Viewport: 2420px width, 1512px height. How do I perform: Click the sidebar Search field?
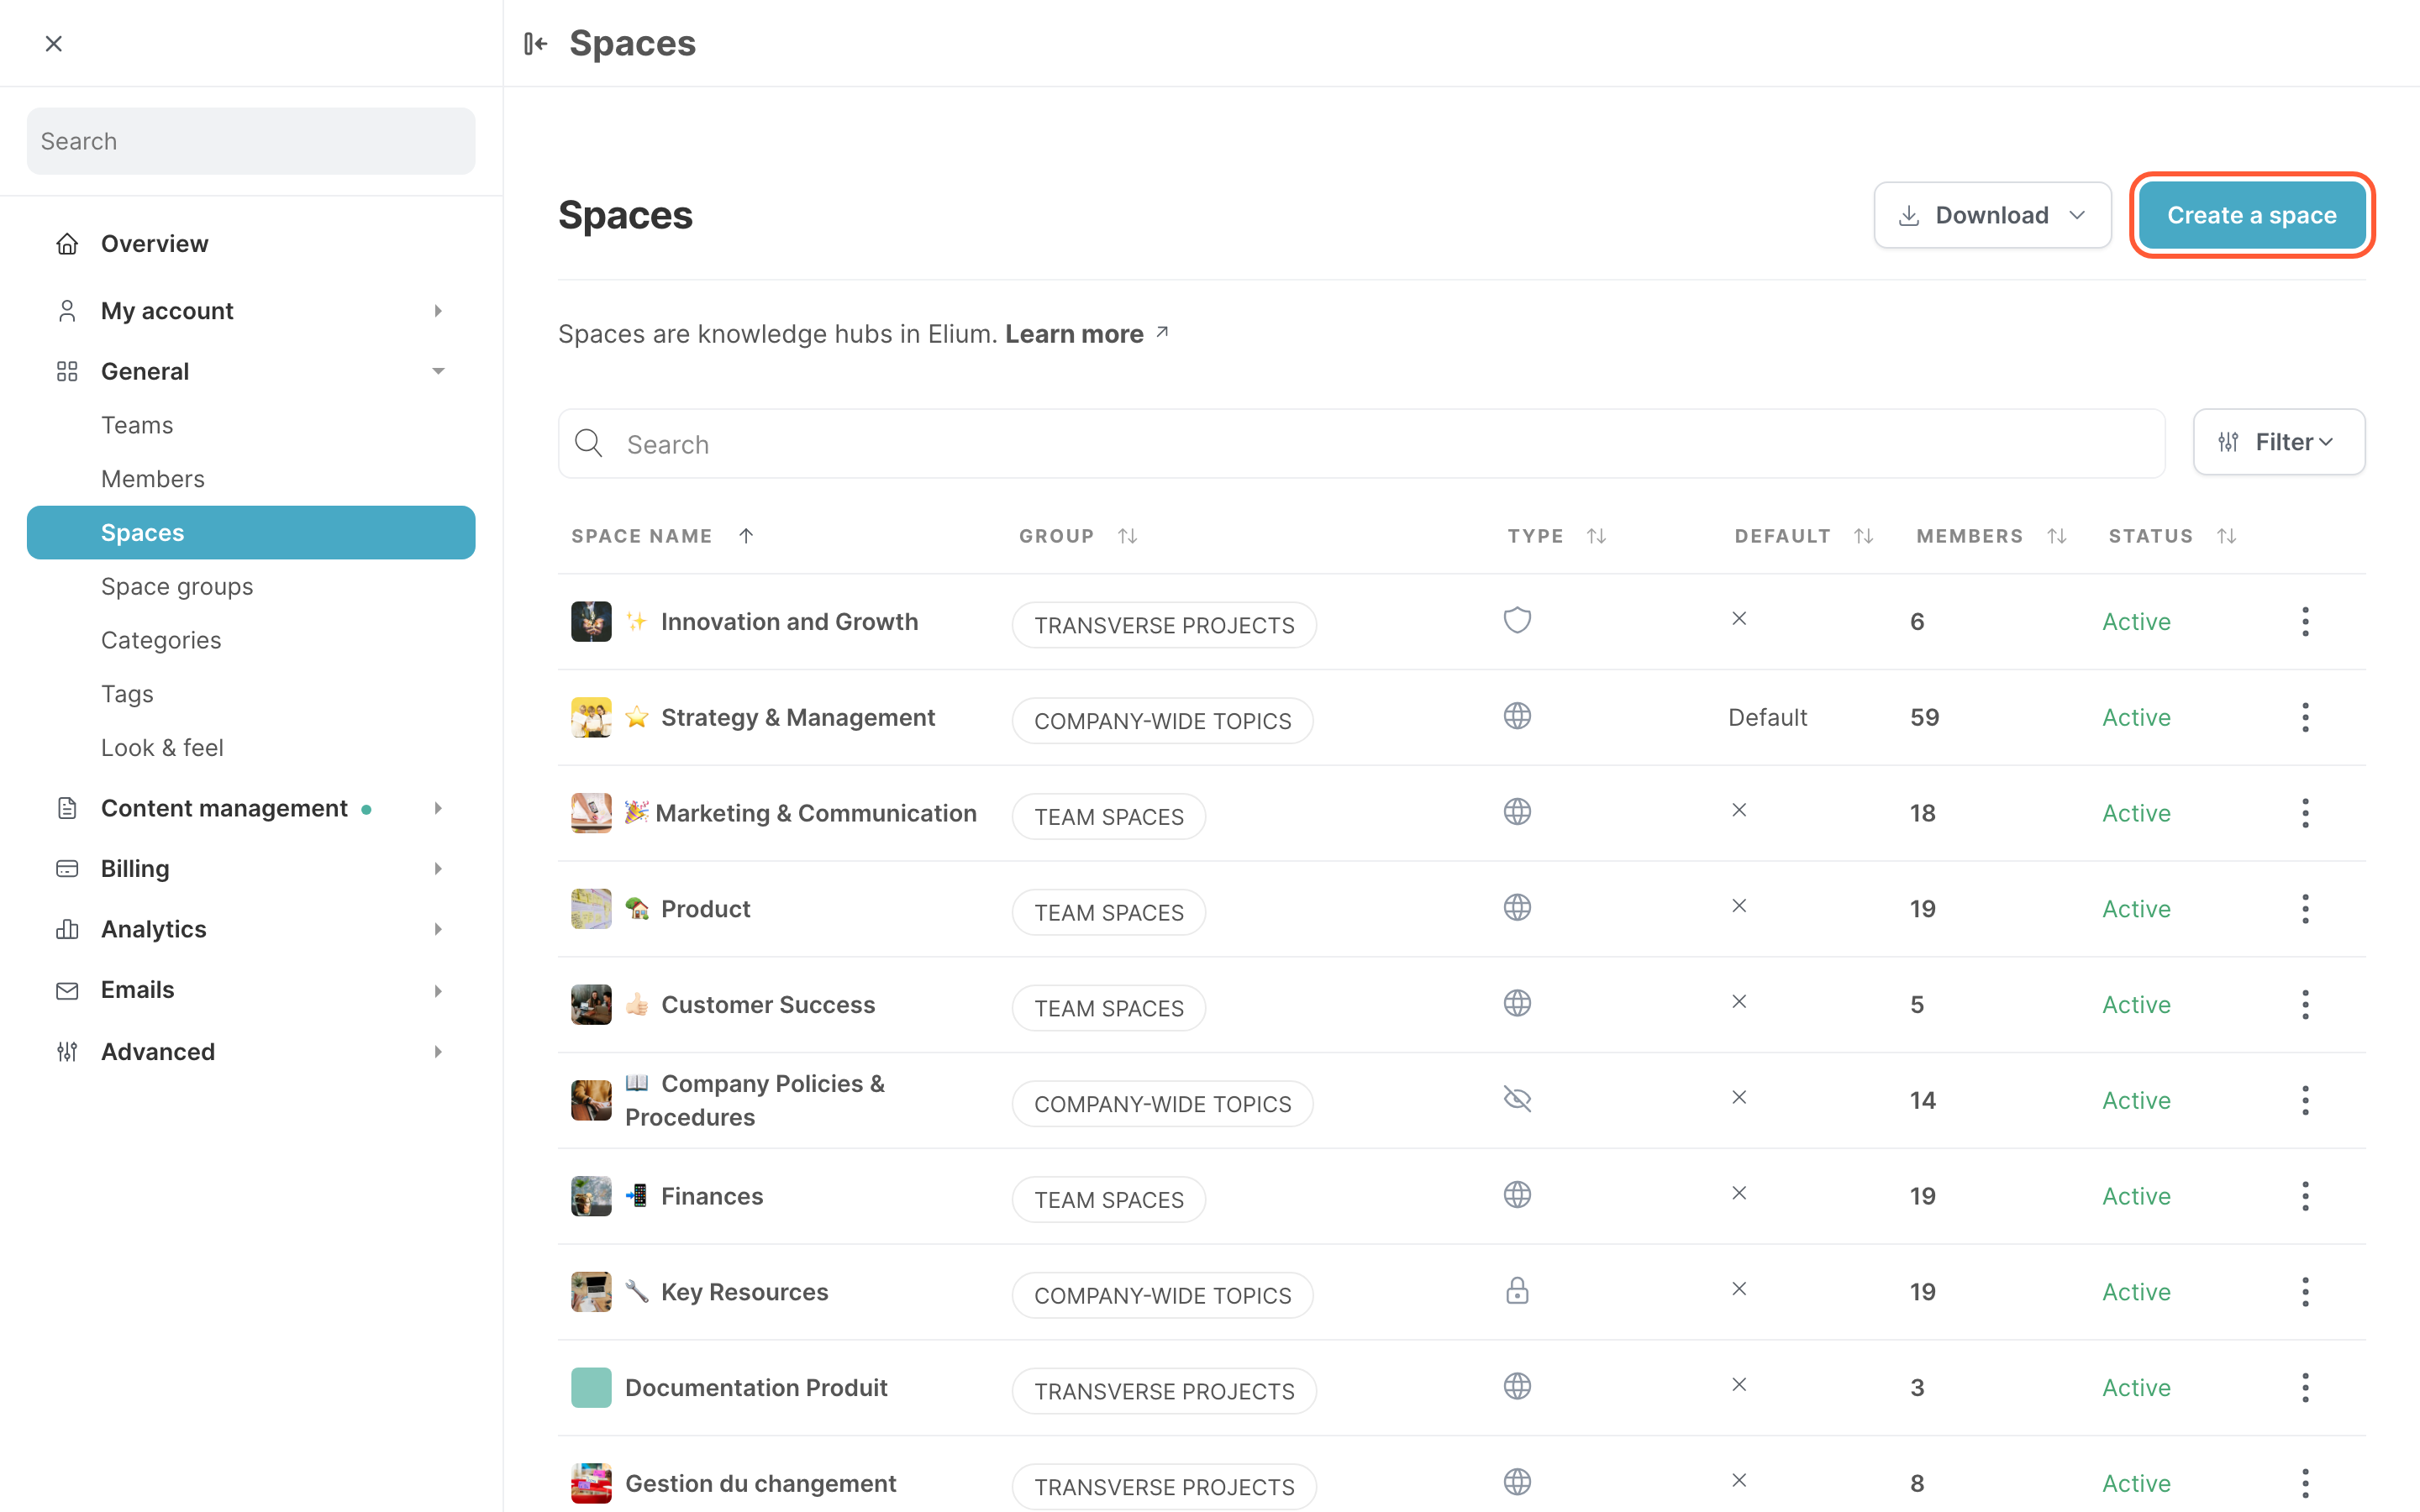(x=250, y=141)
